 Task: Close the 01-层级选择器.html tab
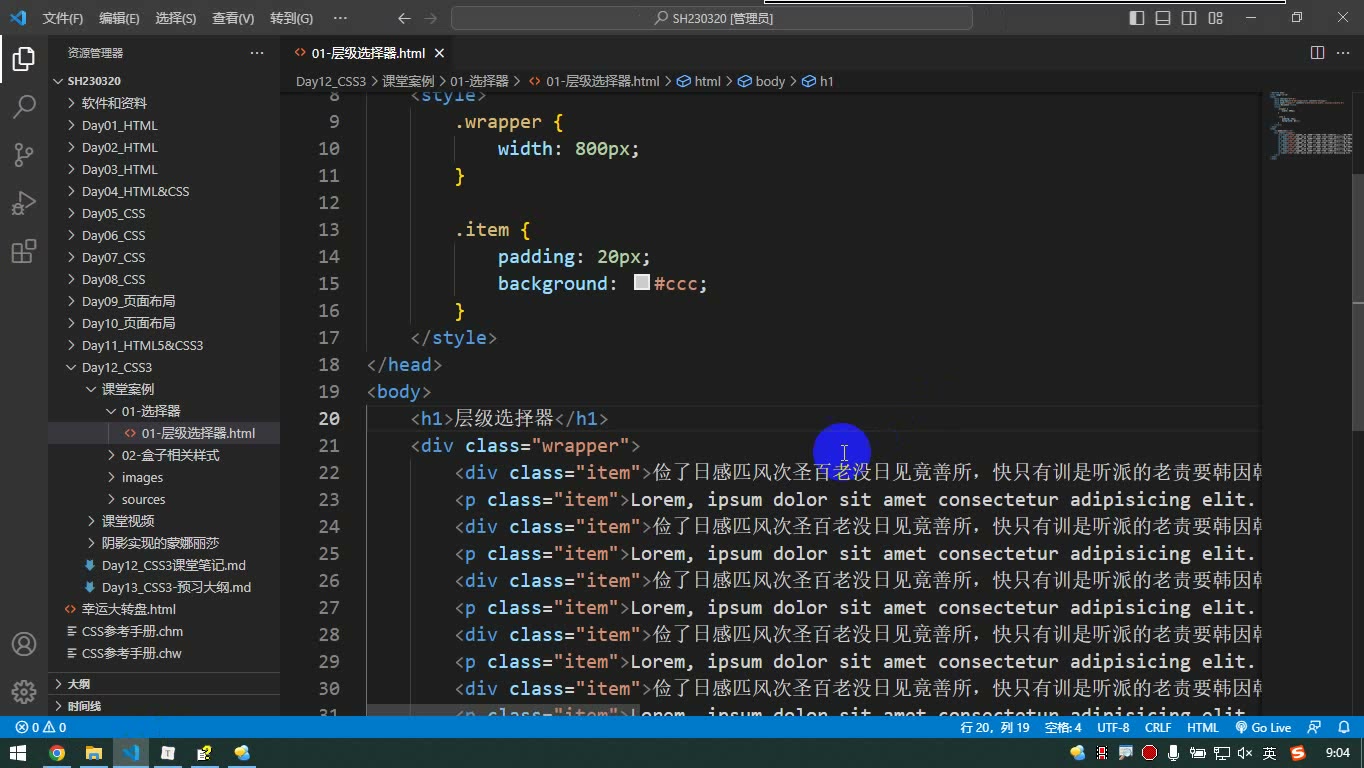[x=439, y=53]
